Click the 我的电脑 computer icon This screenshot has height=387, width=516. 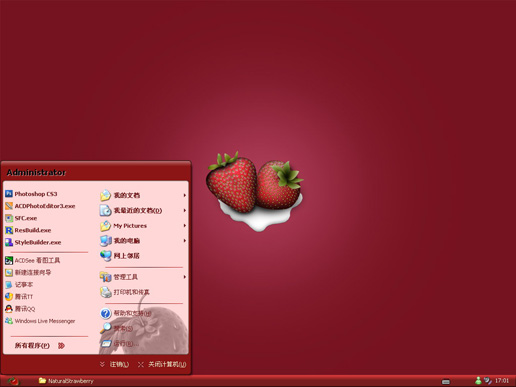click(105, 241)
